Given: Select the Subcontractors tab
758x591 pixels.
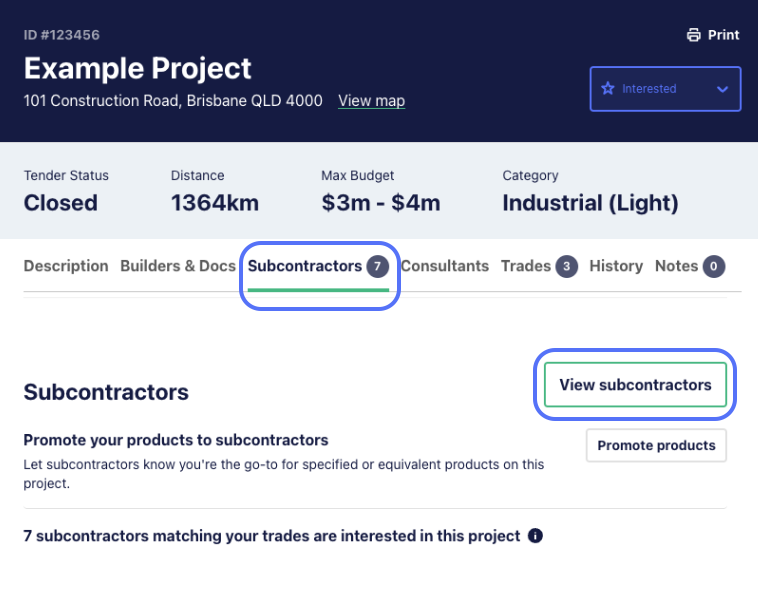Looking at the screenshot, I should (318, 267).
